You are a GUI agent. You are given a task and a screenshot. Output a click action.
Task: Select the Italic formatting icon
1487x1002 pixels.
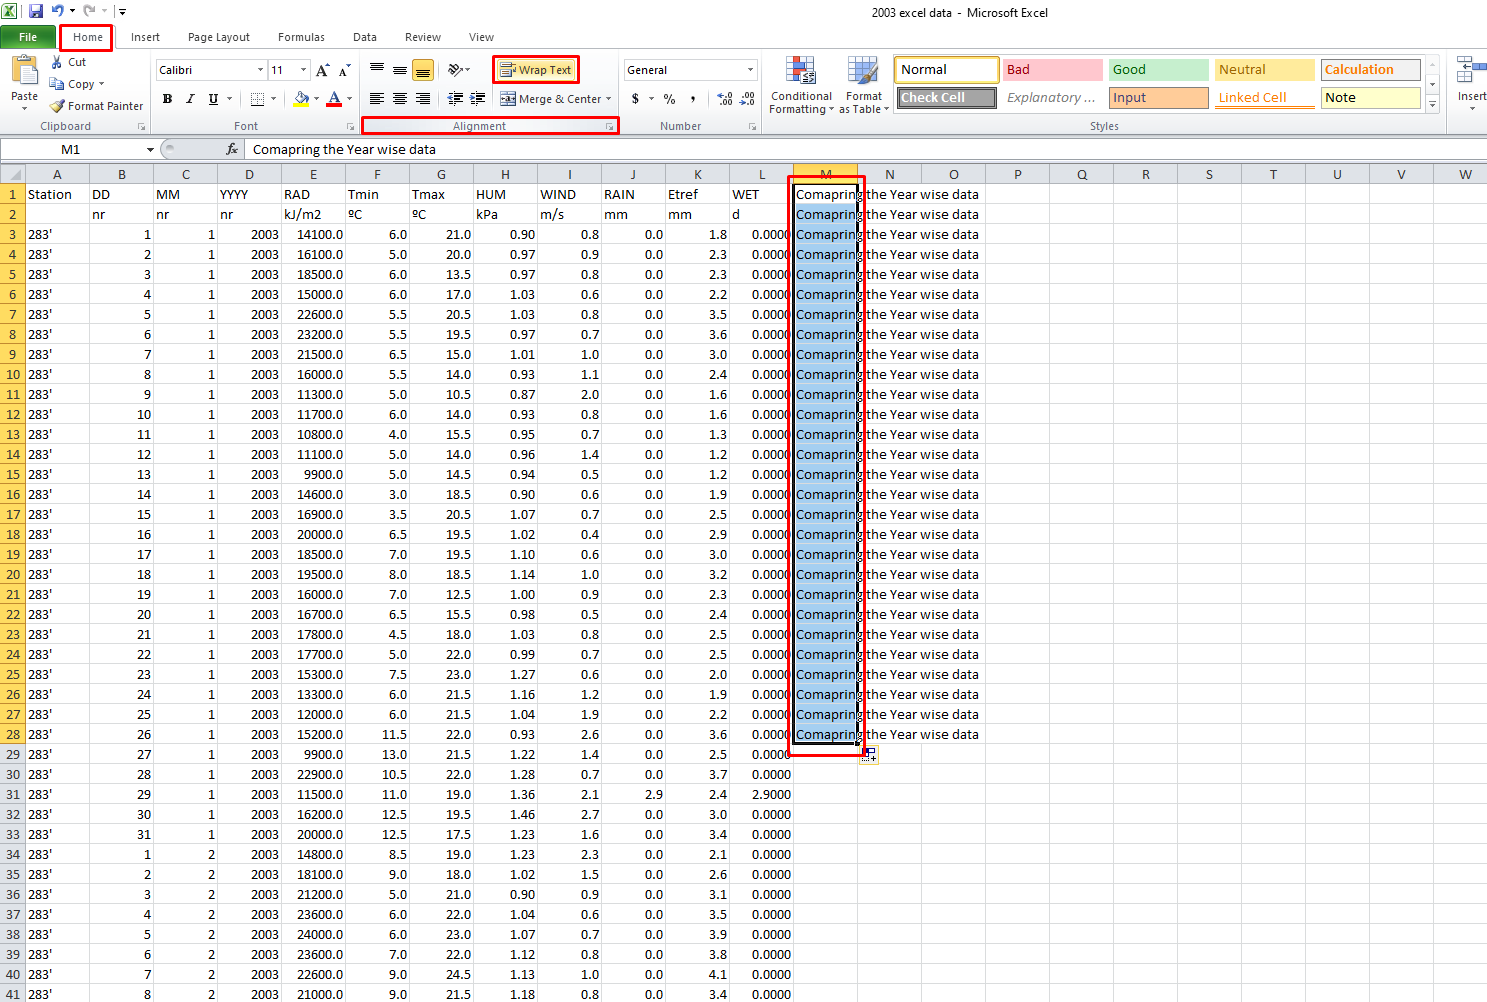click(190, 98)
